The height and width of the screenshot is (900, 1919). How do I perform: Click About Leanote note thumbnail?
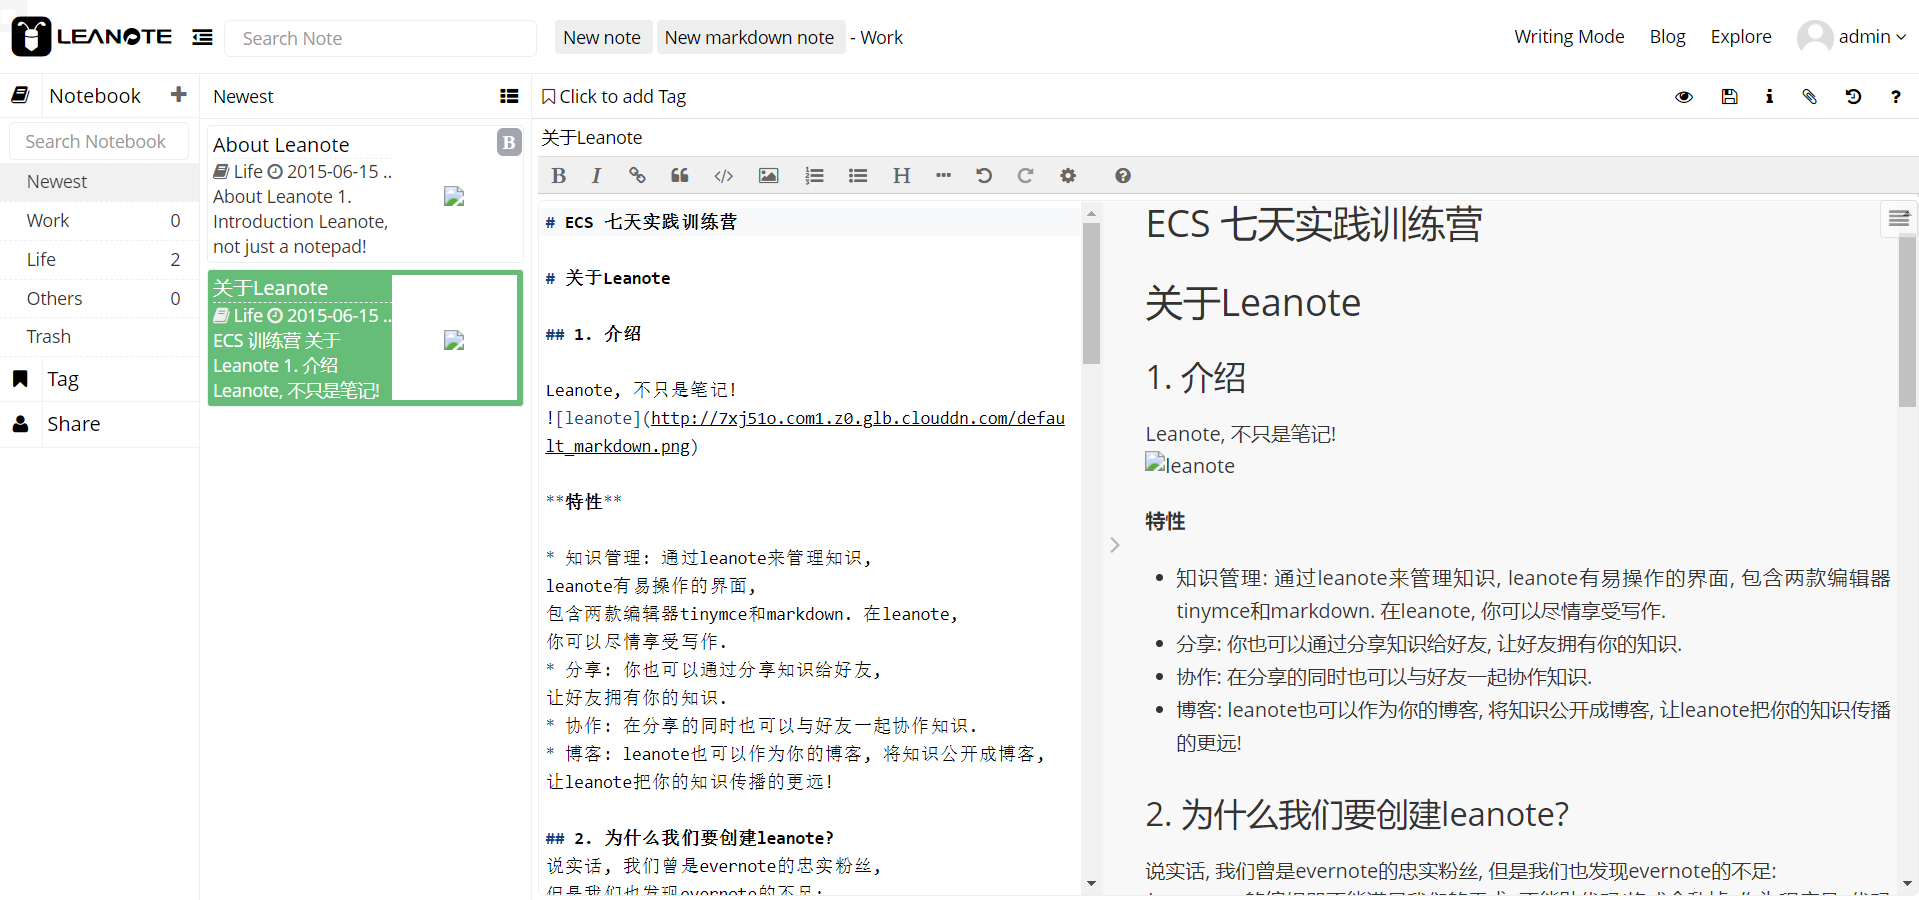(454, 197)
